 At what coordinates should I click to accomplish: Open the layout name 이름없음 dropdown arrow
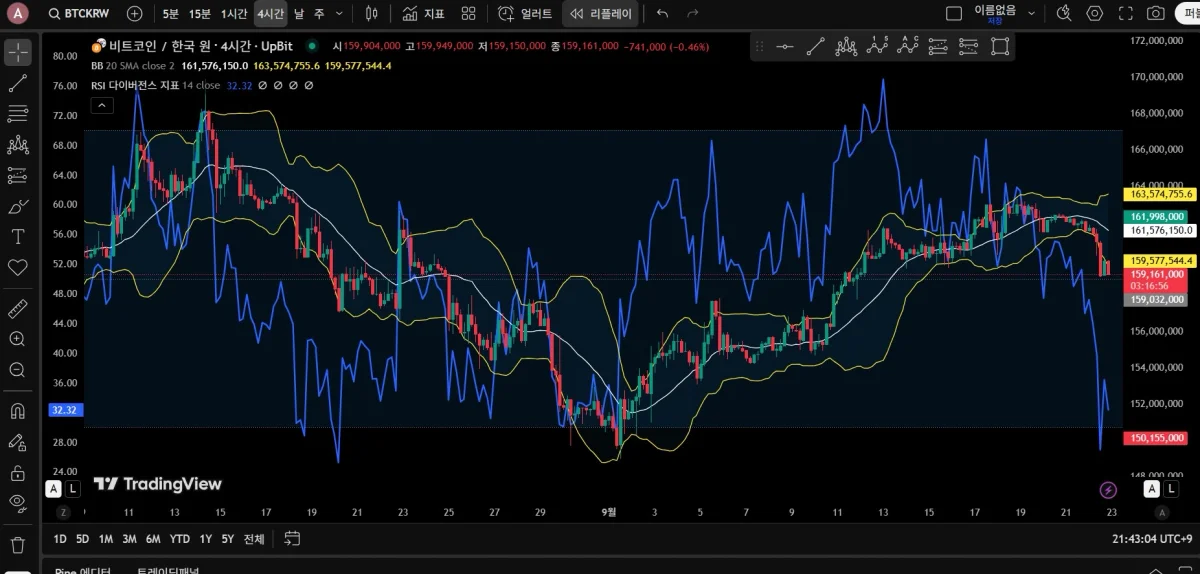pyautogui.click(x=1032, y=14)
